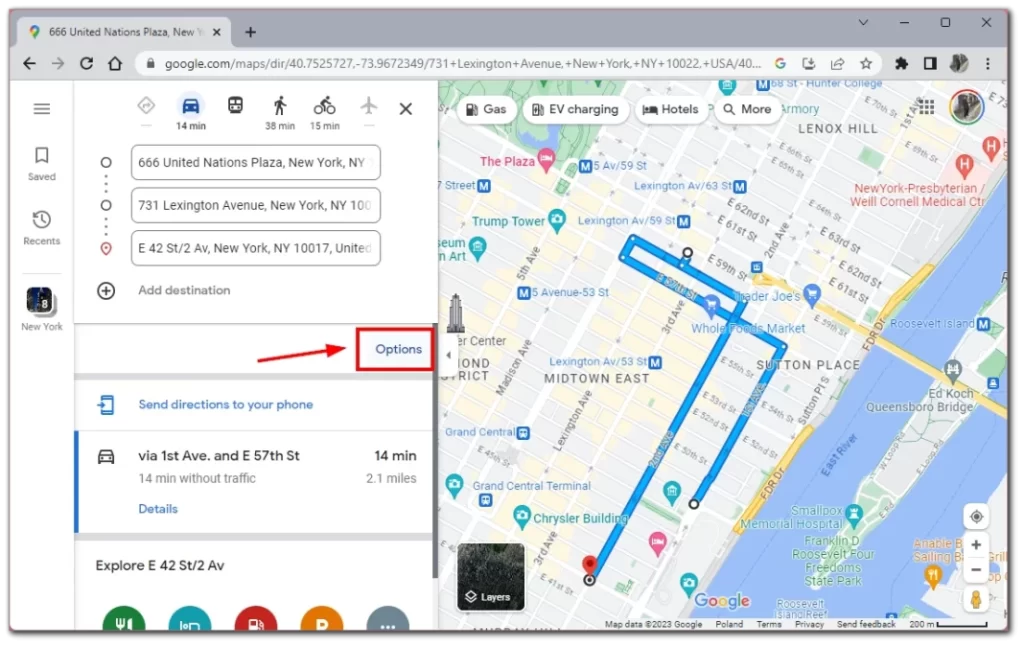Open the hamburger menu in Maps
The height and width of the screenshot is (646, 1024).
pyautogui.click(x=42, y=108)
